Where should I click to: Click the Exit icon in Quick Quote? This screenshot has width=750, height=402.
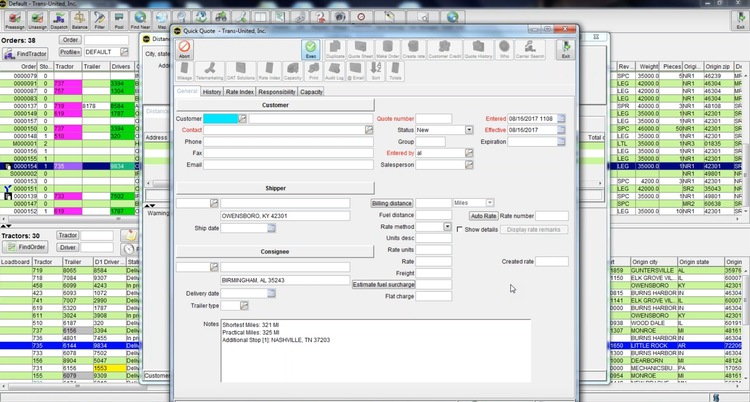click(x=566, y=49)
